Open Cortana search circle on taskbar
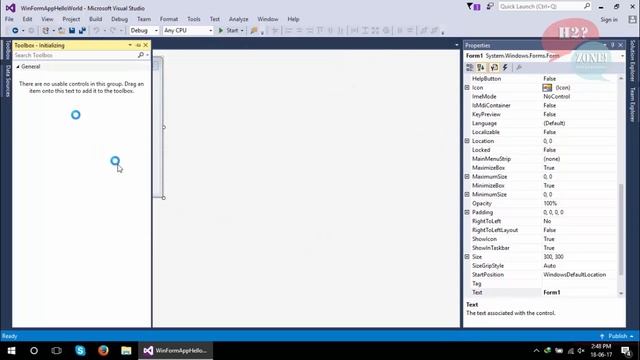Image resolution: width=640 pixels, height=360 pixels. (34, 350)
